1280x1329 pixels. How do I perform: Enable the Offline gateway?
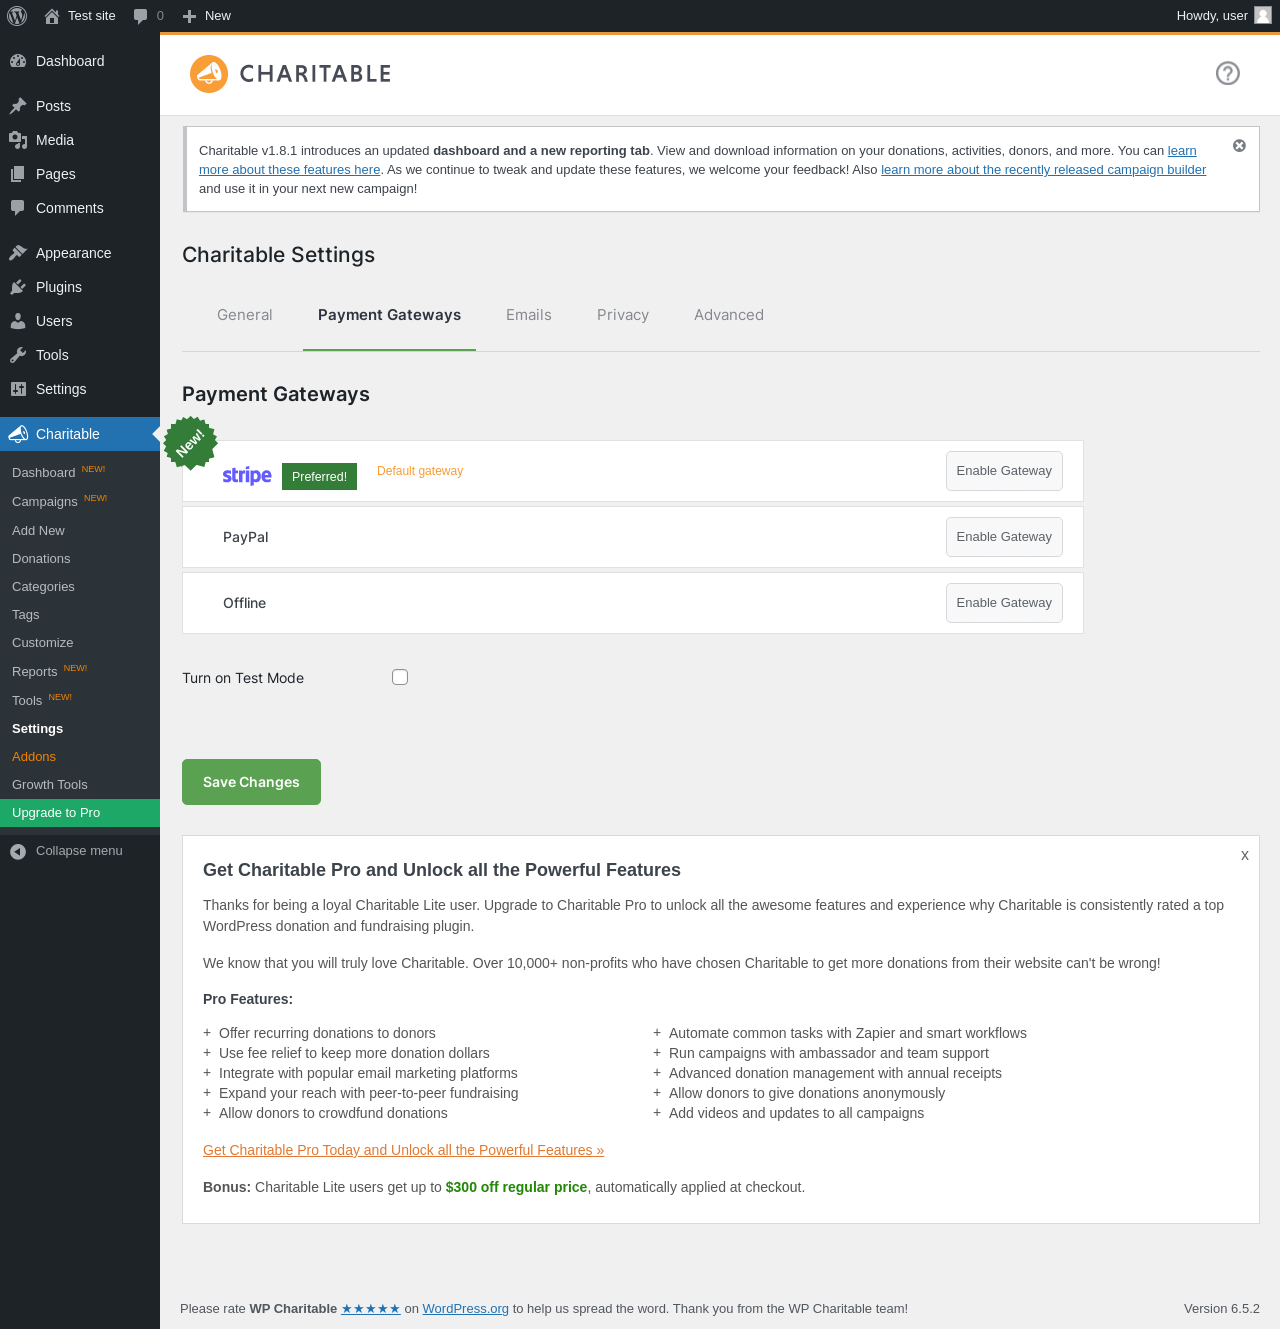pyautogui.click(x=1004, y=603)
